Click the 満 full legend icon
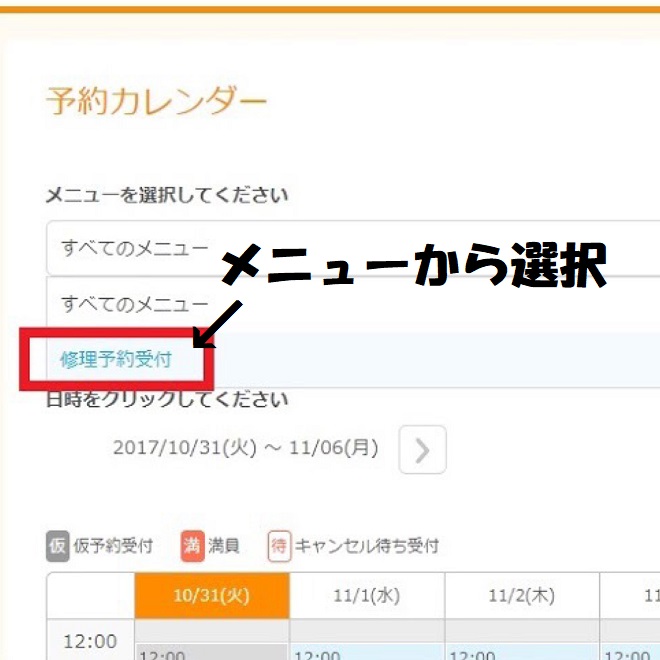This screenshot has height=660, width=660. click(192, 546)
